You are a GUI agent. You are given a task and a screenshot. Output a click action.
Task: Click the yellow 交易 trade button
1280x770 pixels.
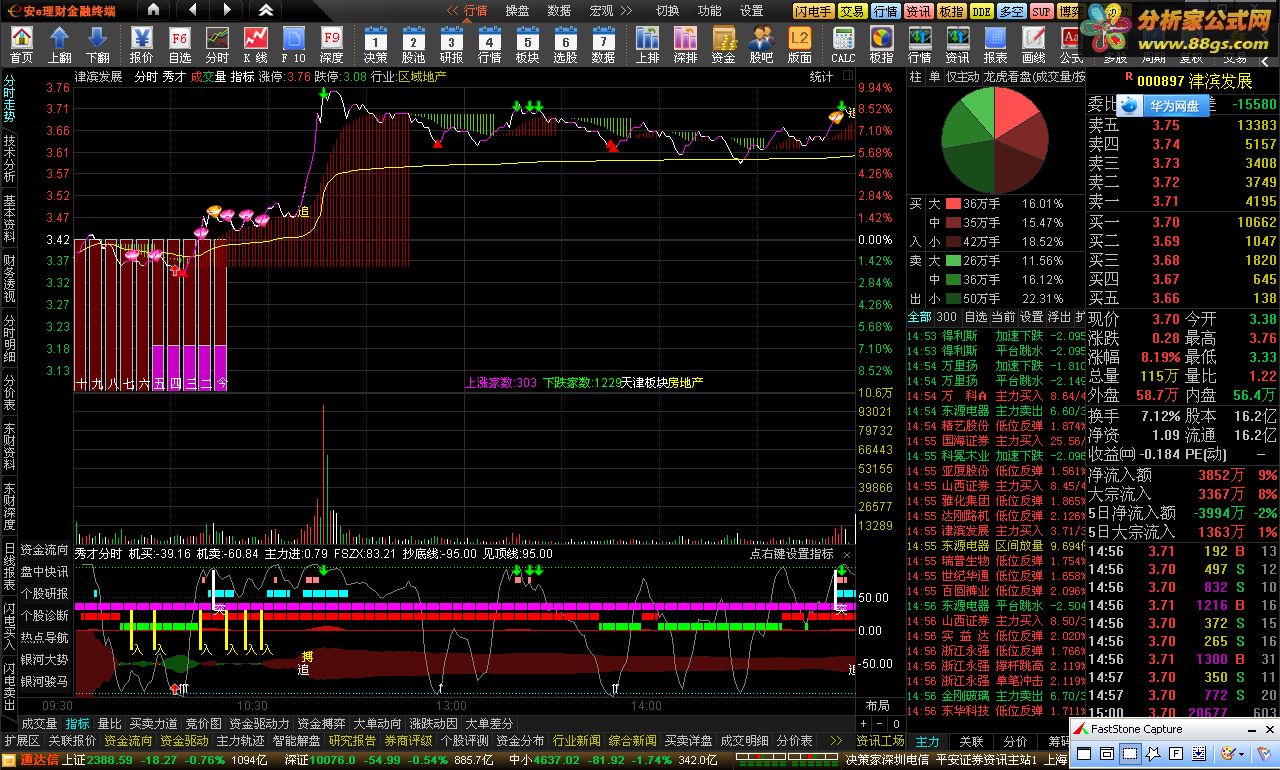click(852, 11)
